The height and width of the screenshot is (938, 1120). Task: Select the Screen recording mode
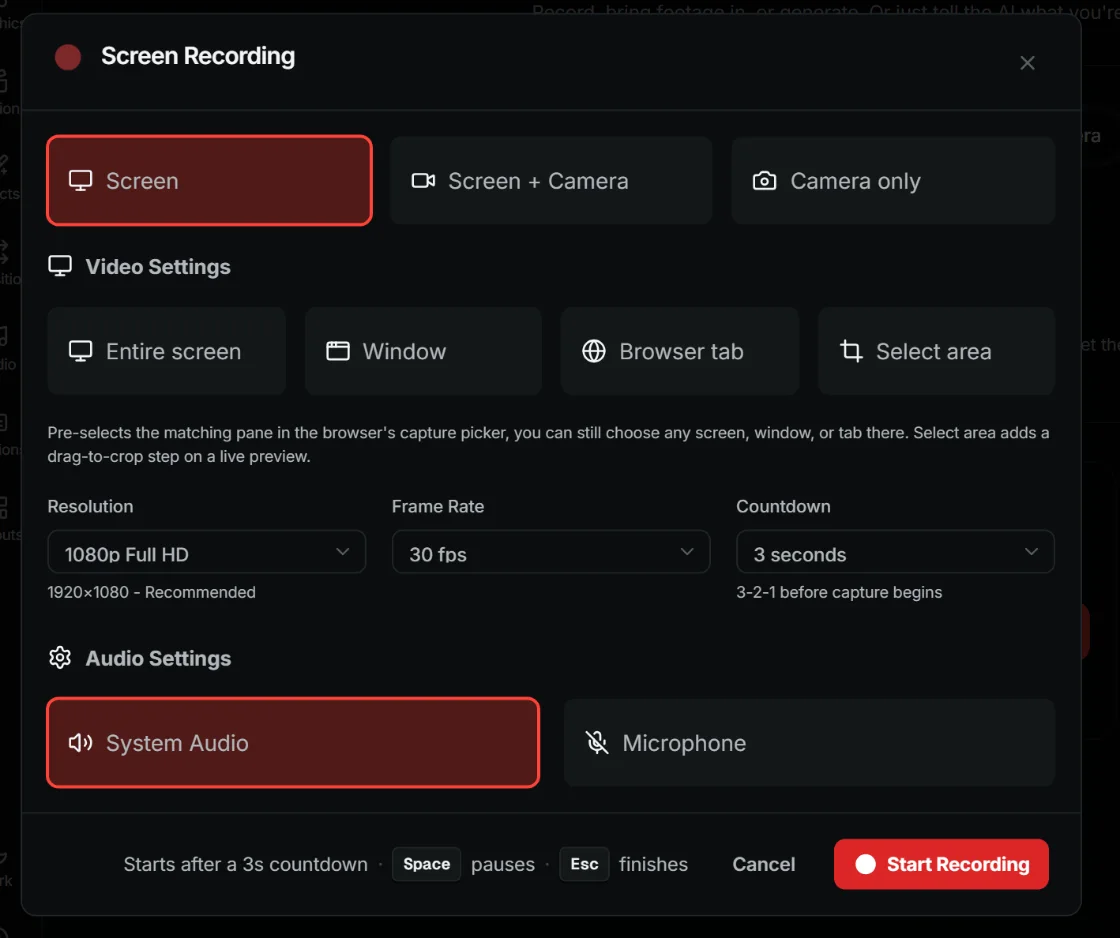click(x=209, y=181)
